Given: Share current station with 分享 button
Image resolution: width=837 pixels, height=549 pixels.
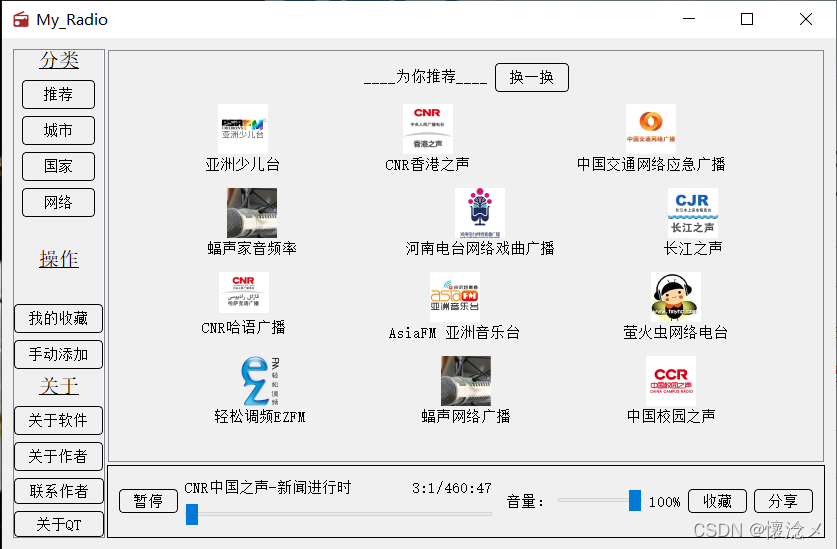Looking at the screenshot, I should (x=783, y=501).
